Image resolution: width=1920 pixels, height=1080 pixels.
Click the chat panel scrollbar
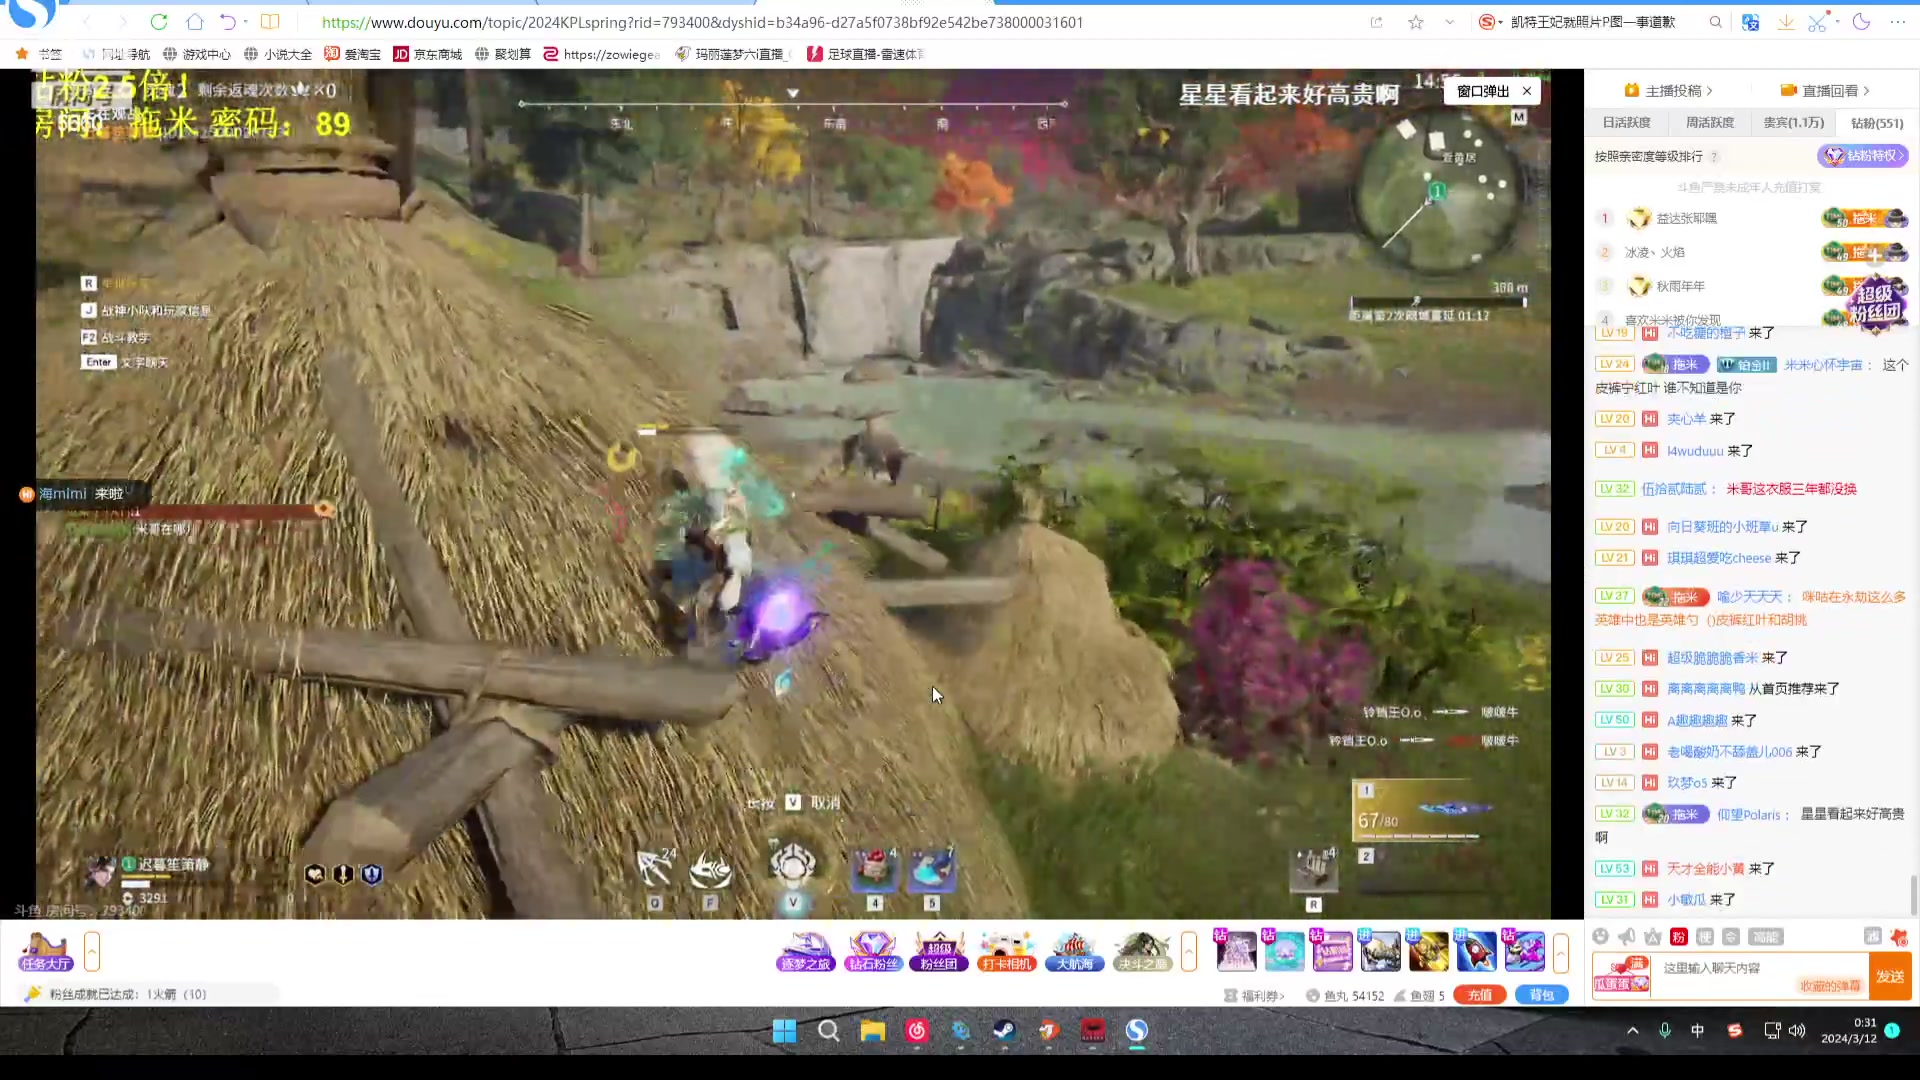(1914, 895)
